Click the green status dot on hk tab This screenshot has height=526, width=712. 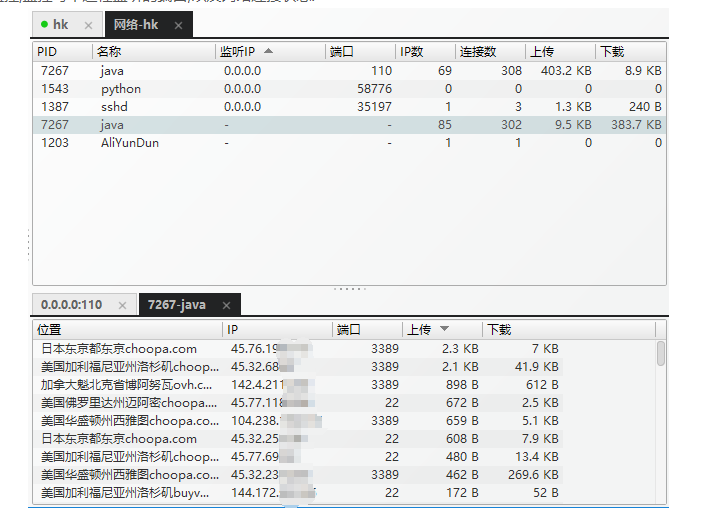click(x=44, y=24)
